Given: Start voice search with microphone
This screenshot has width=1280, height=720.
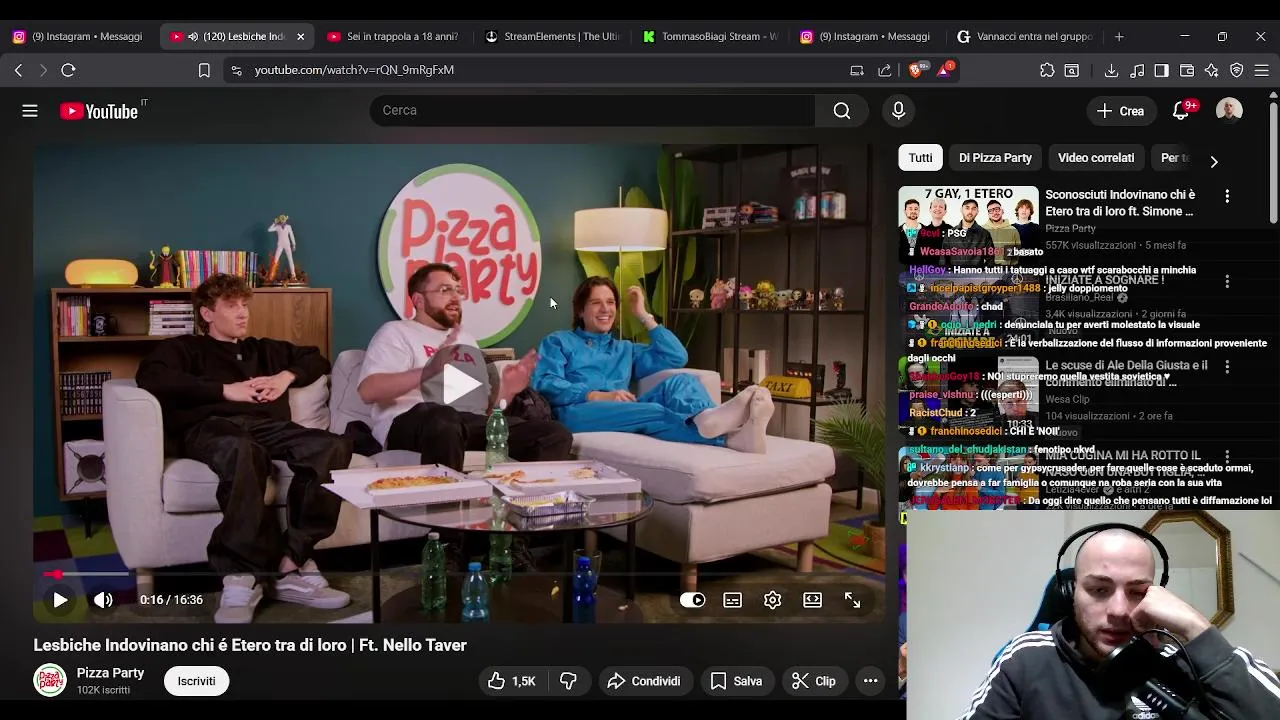Looking at the screenshot, I should 898,110.
